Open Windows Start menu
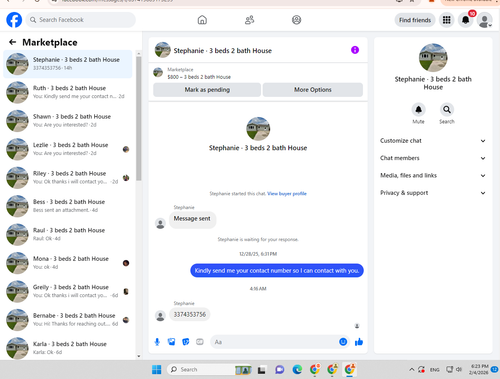Viewport: 500px width, 379px height. click(156, 369)
